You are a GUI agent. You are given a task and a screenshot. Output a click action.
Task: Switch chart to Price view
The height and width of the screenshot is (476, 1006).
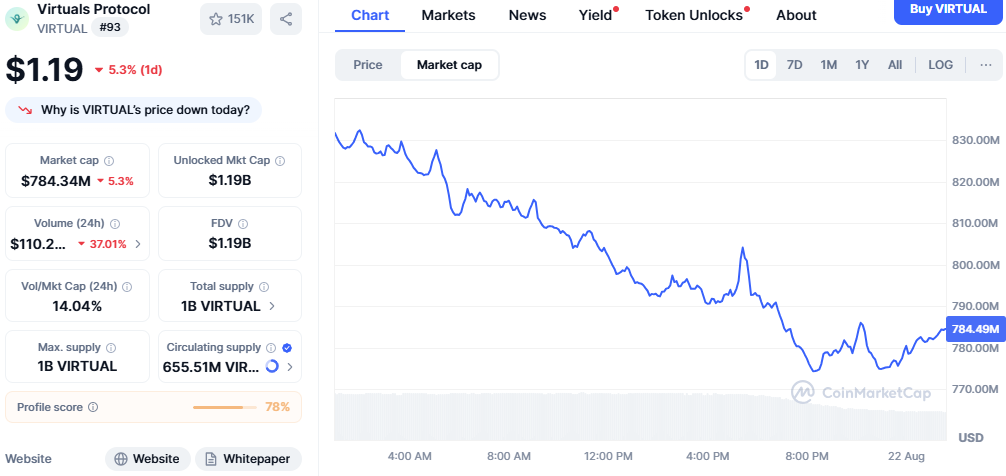(368, 65)
